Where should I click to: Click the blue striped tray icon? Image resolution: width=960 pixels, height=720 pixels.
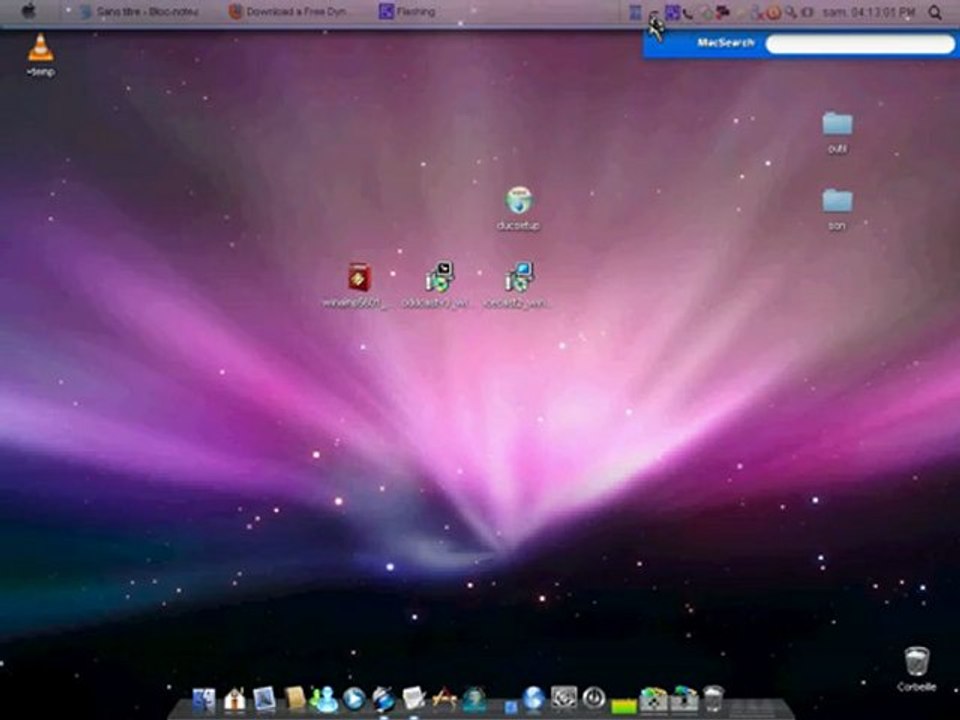pos(636,12)
